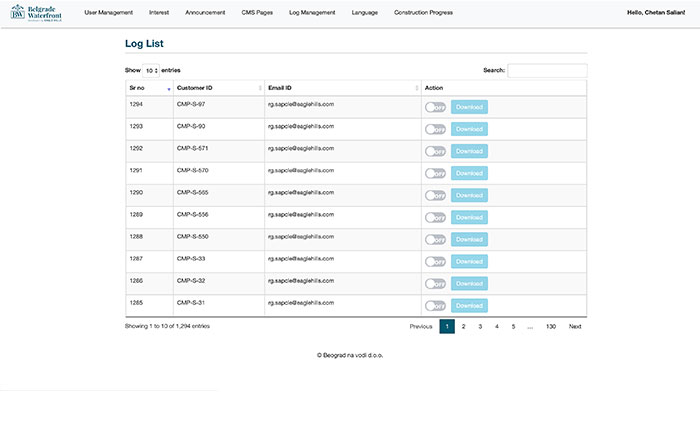This screenshot has height=435, width=700.
Task: Click the Belgrade Waterfront logo
Action: click(36, 13)
